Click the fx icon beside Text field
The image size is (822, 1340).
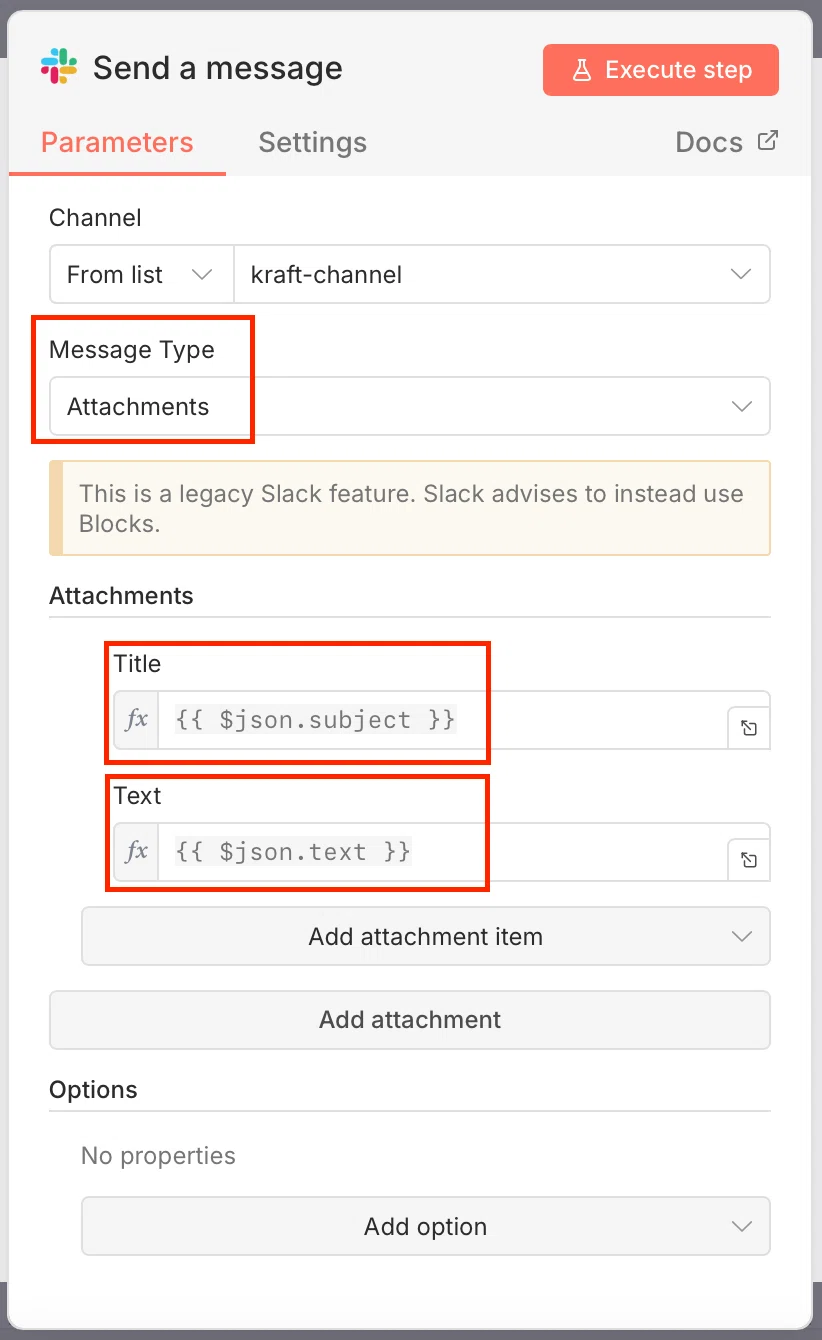[137, 852]
